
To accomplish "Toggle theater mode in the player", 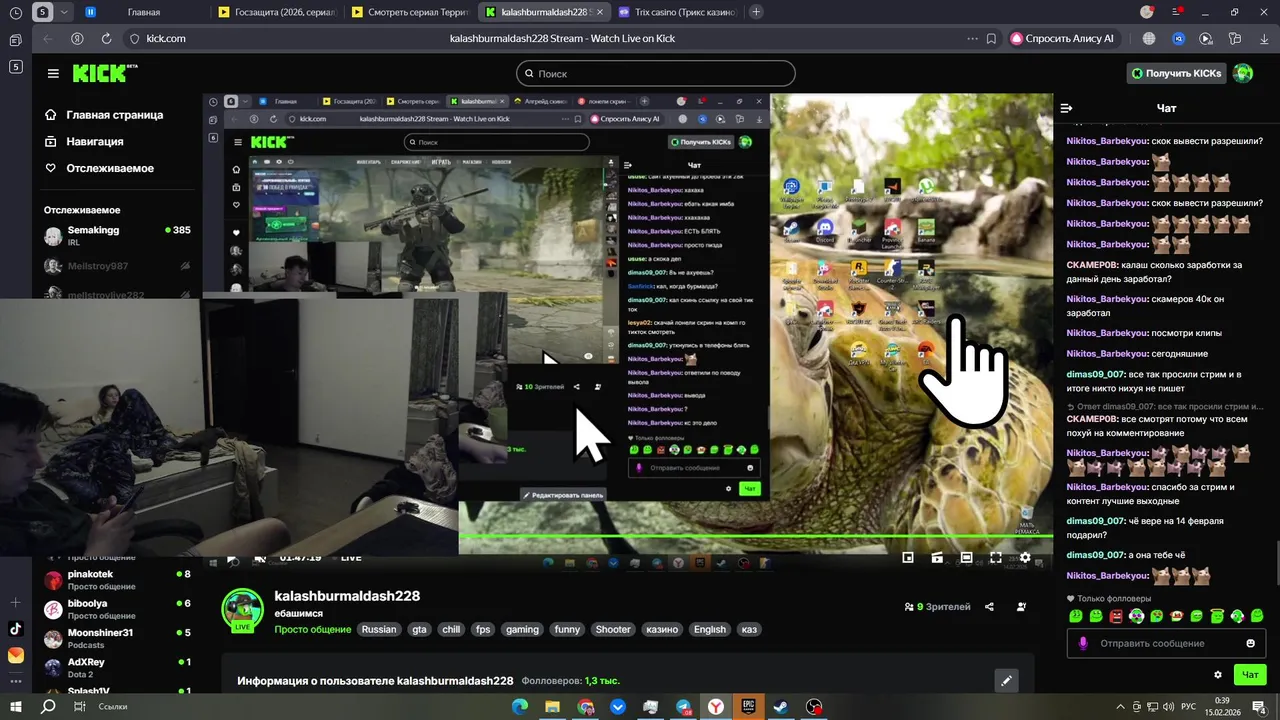I will [966, 558].
